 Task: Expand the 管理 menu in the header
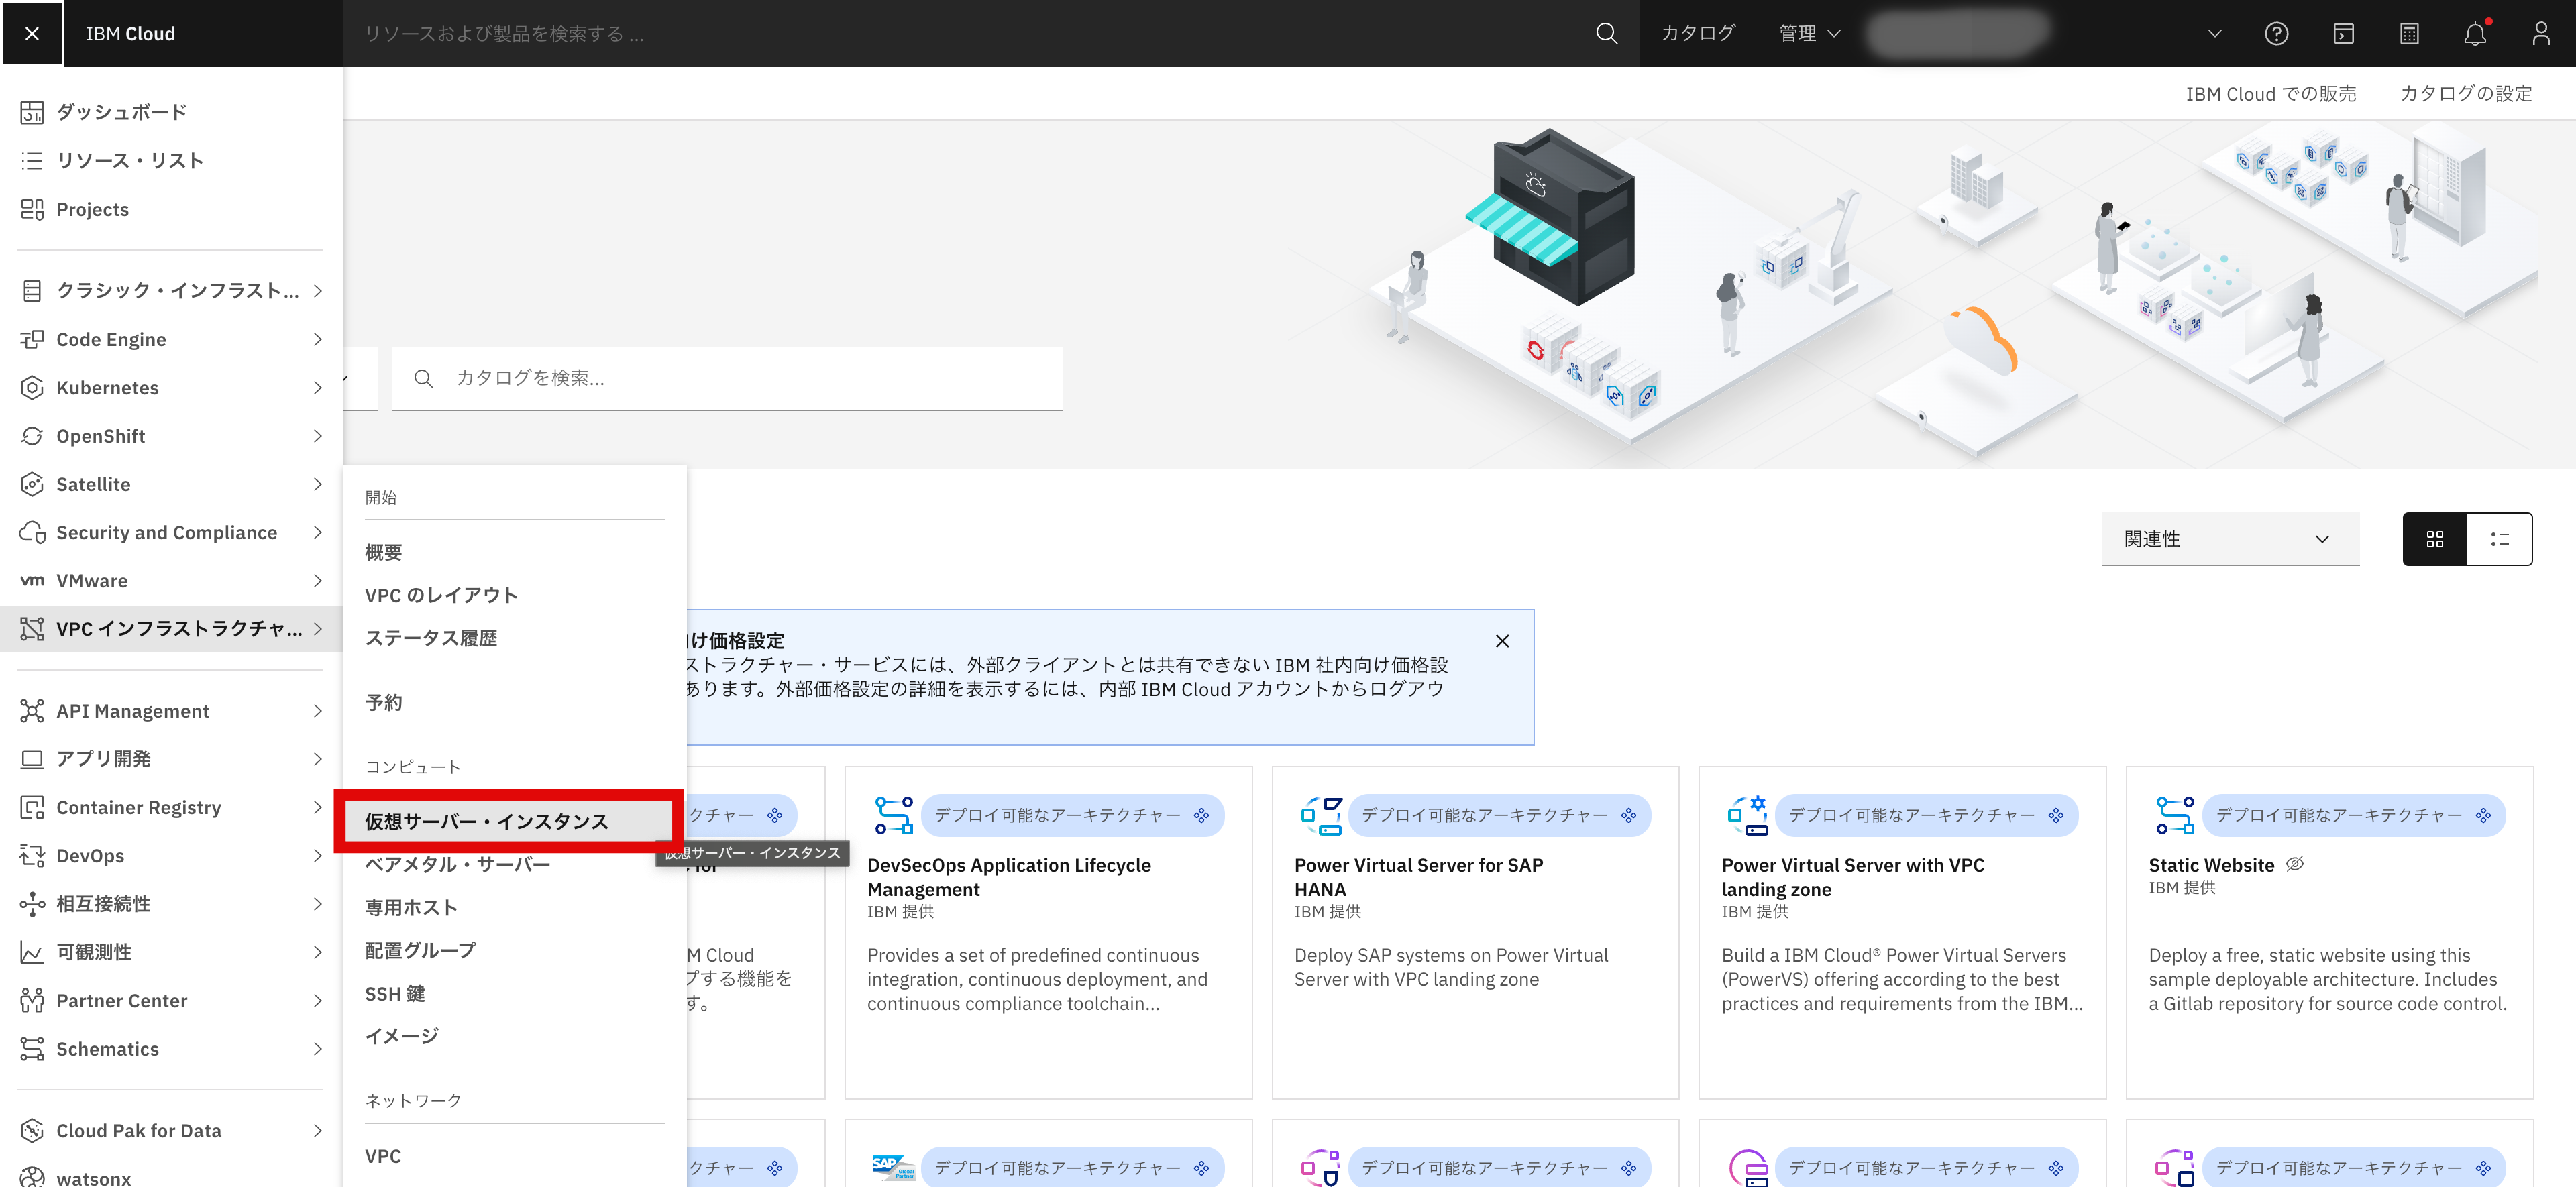tap(1809, 34)
